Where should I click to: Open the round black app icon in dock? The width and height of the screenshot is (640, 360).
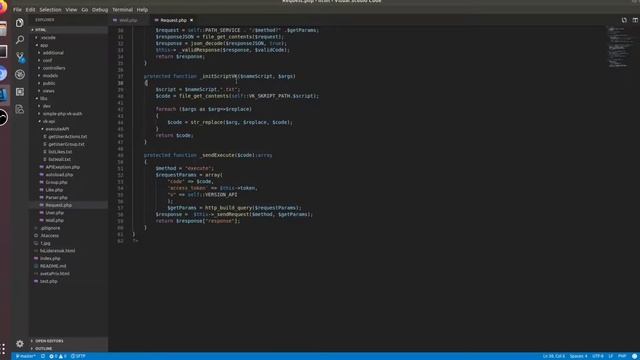point(3,118)
